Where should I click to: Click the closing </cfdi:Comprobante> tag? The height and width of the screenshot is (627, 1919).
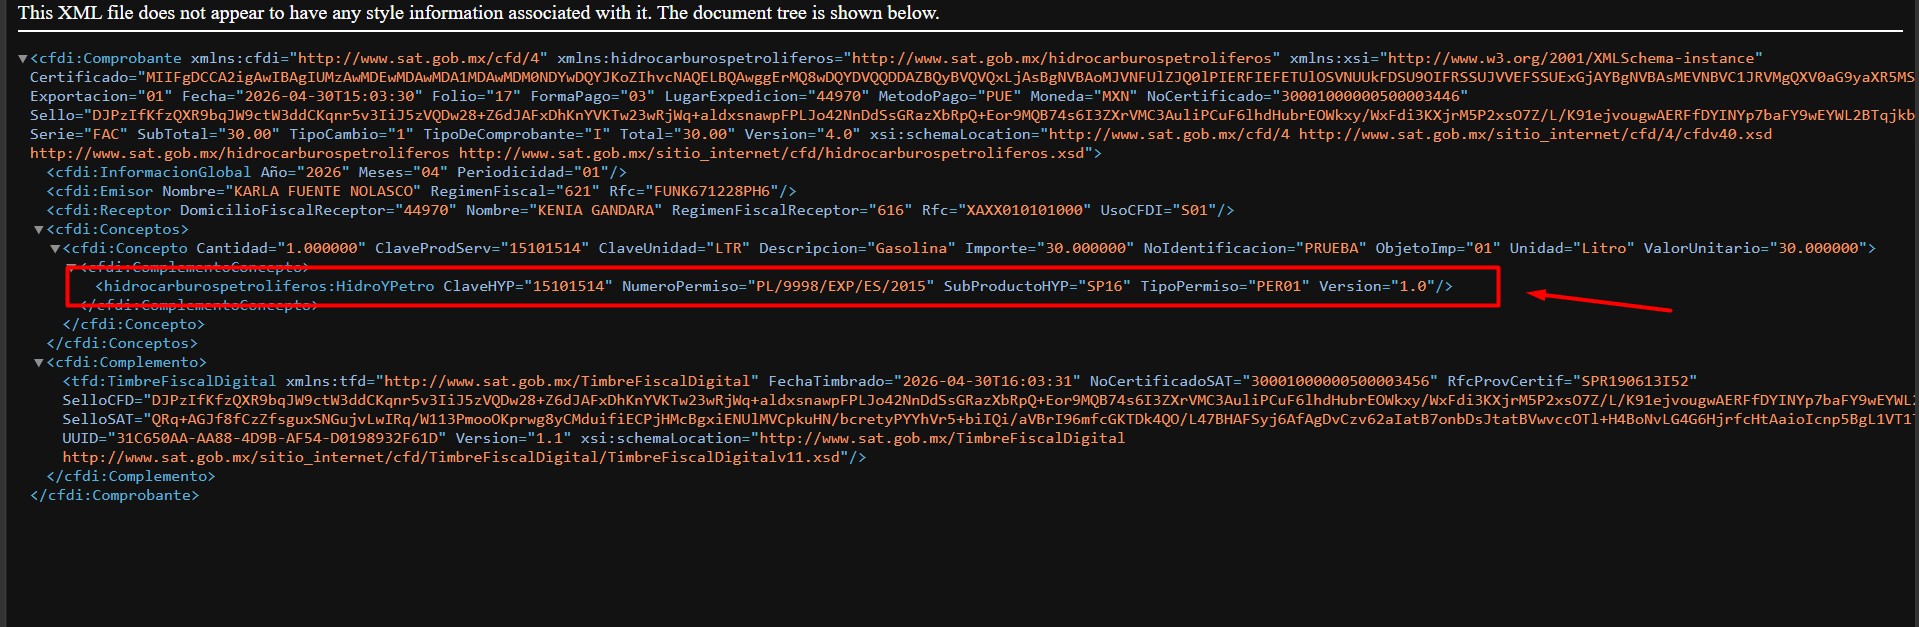click(x=115, y=495)
